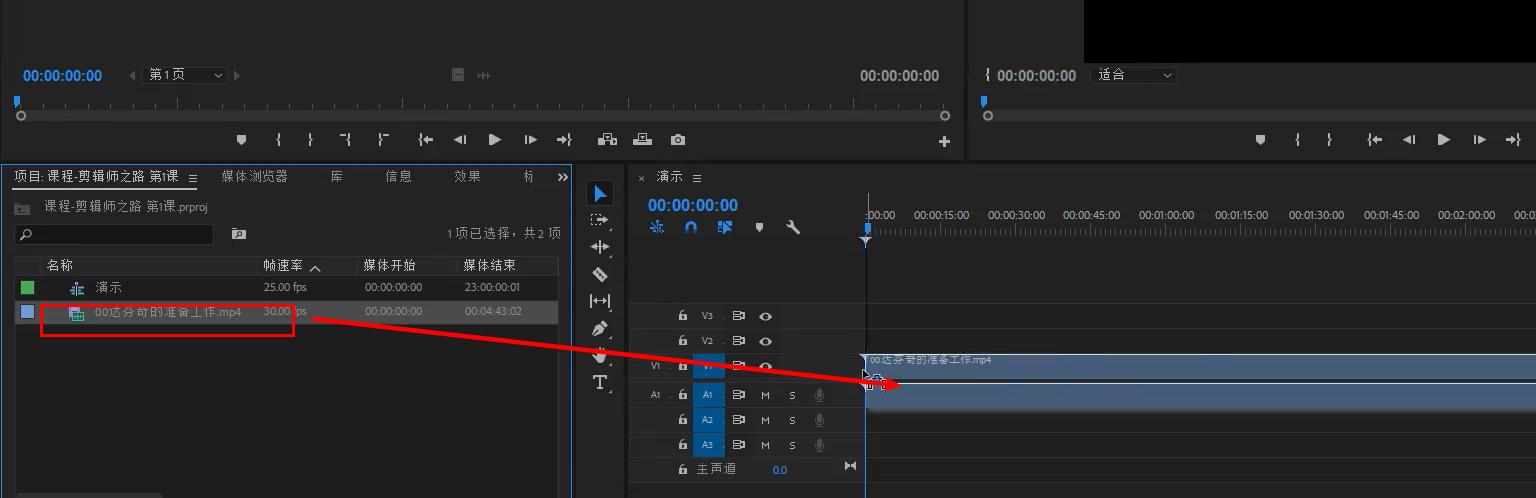The image size is (1536, 498).
Task: Click the green label swatch of 演示
Action: [x=27, y=288]
